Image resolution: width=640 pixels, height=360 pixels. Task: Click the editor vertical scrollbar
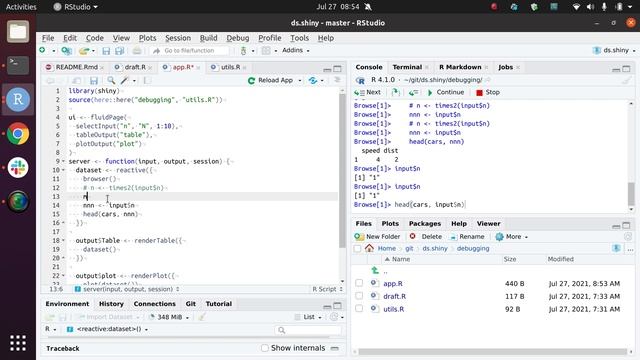(x=342, y=171)
